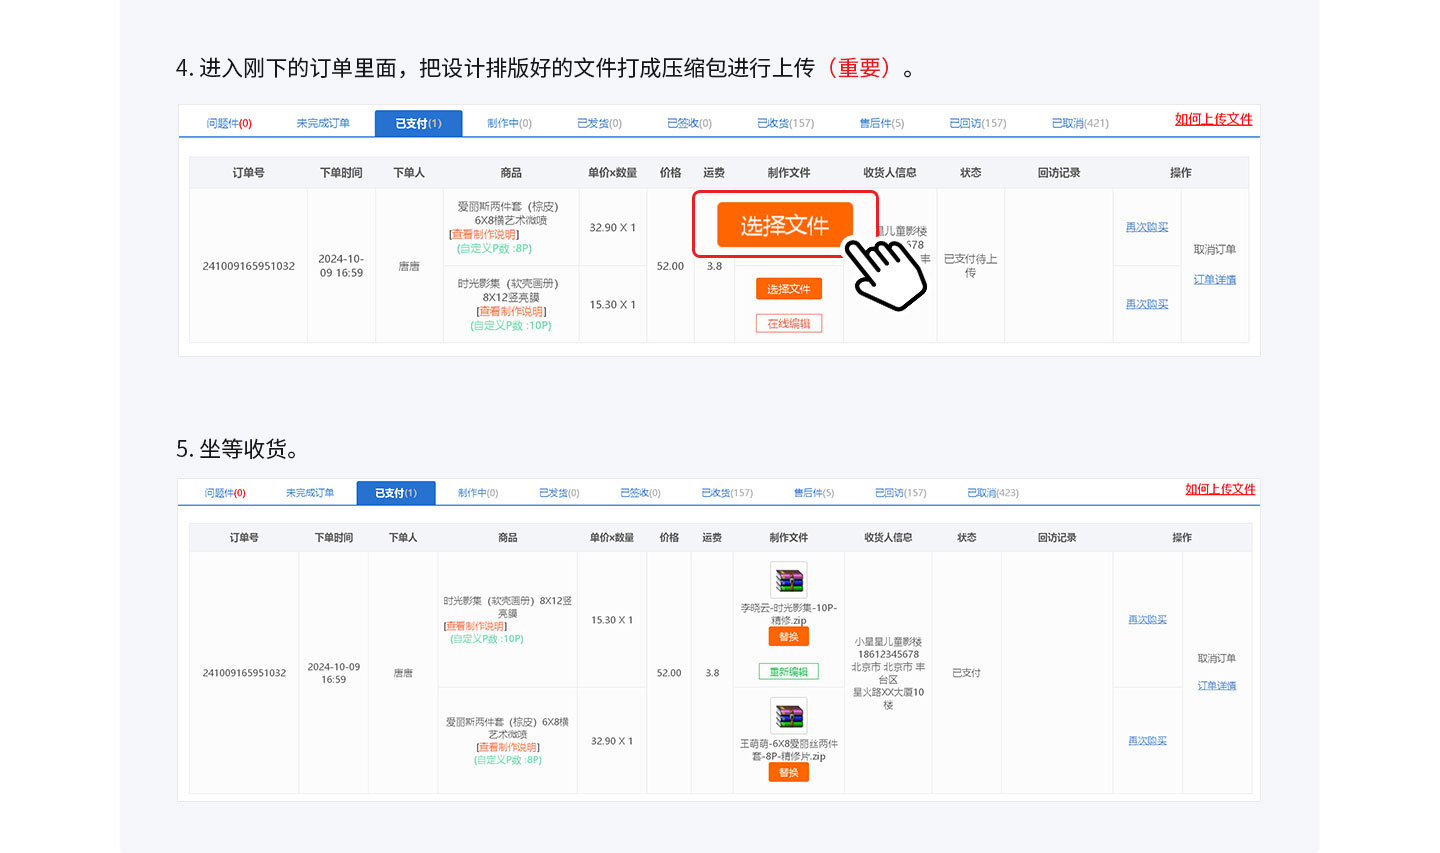Click the price 52.00 in step 4 table
Screen dimensions: 1440x853
pos(670,266)
